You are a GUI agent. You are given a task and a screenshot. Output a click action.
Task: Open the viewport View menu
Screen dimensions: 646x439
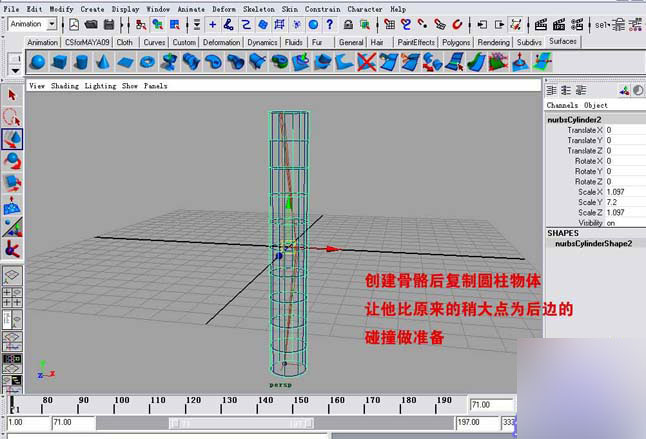(x=37, y=86)
